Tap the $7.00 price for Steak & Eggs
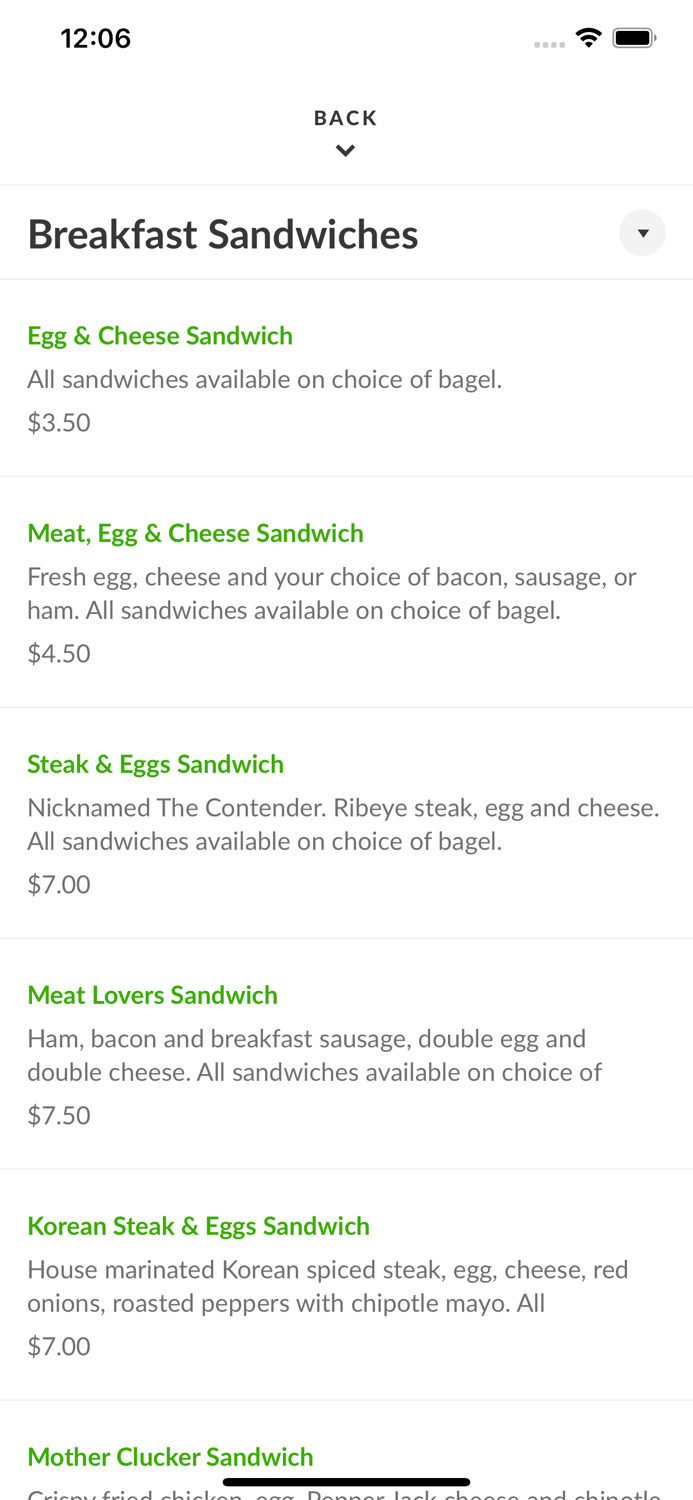 59,884
